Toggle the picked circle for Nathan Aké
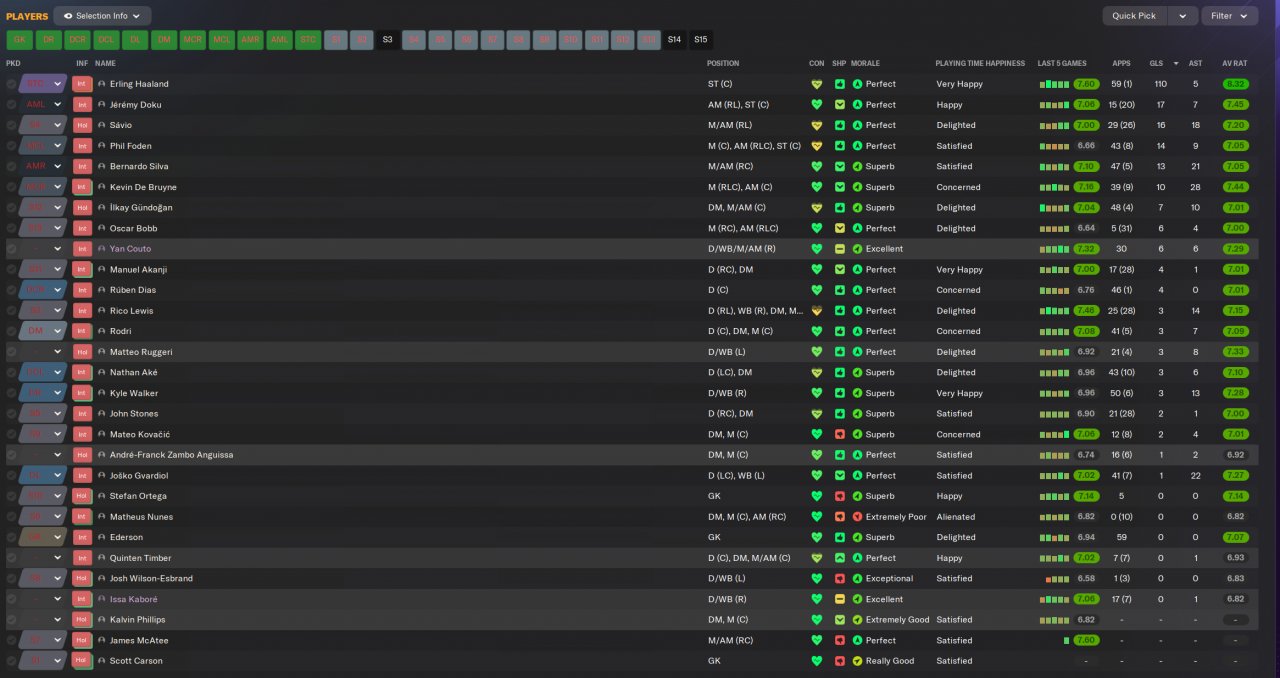1280x678 pixels. (x=11, y=372)
